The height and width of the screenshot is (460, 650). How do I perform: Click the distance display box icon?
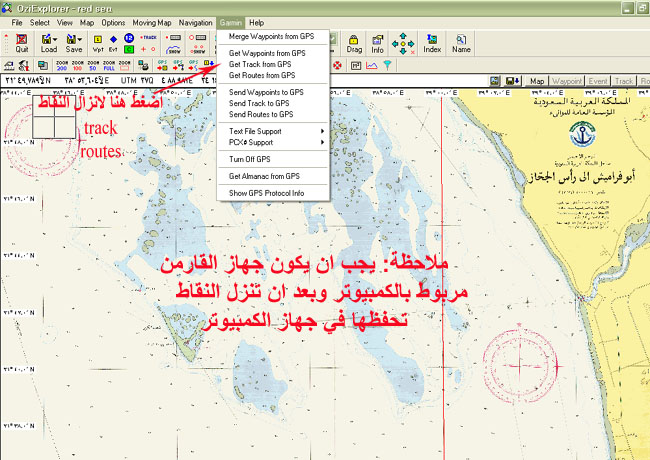coord(355,65)
